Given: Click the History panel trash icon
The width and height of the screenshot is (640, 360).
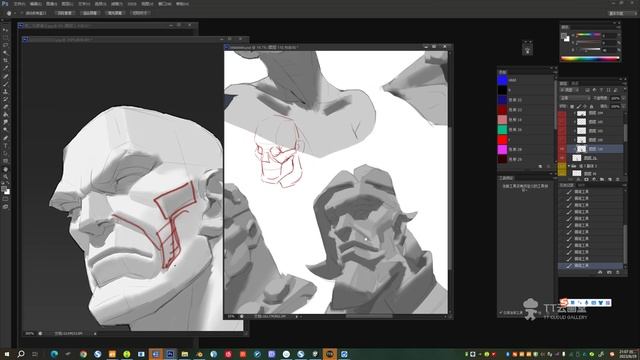Looking at the screenshot, I should point(618,272).
